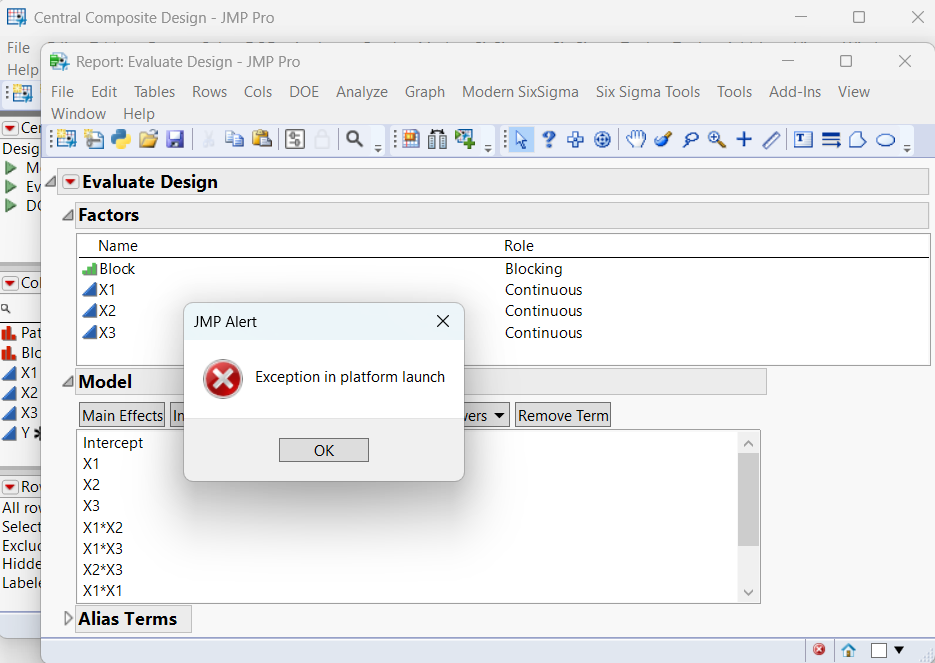Image resolution: width=935 pixels, height=663 pixels.
Task: Select the Line drawing tool
Action: click(x=772, y=140)
